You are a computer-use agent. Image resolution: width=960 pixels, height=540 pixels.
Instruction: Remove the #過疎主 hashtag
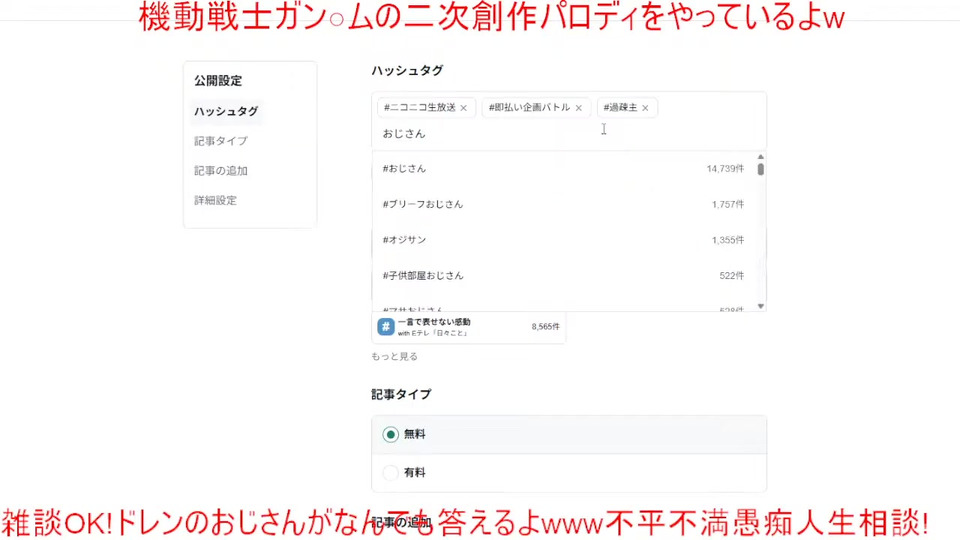645,108
